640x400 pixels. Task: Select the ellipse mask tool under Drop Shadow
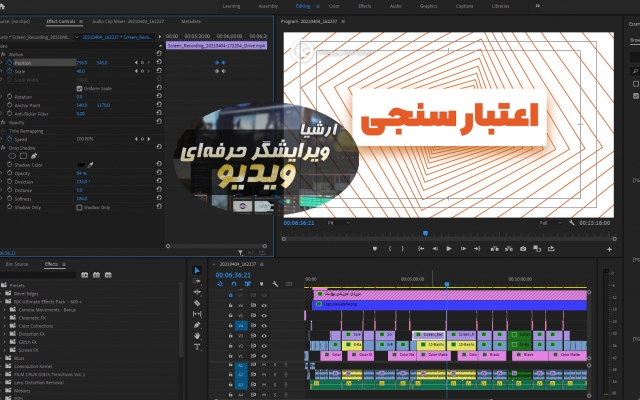[12, 156]
